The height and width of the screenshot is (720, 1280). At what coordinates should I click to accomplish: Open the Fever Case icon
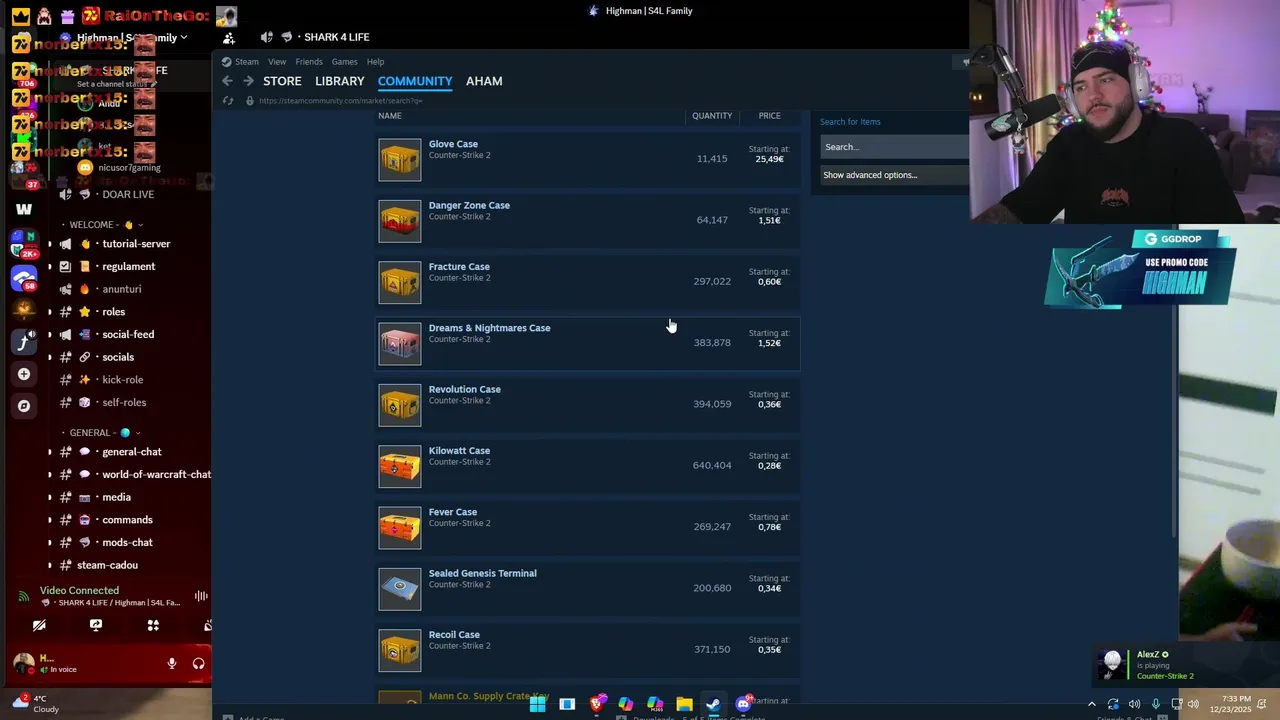[400, 528]
